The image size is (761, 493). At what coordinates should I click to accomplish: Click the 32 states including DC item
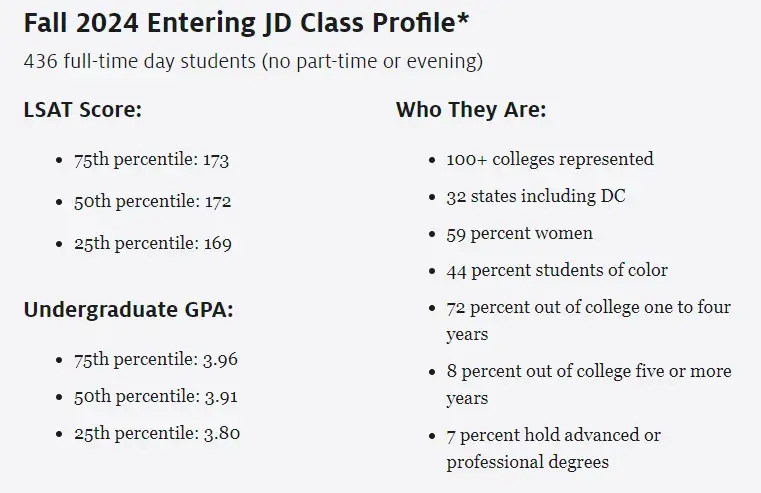(536, 196)
